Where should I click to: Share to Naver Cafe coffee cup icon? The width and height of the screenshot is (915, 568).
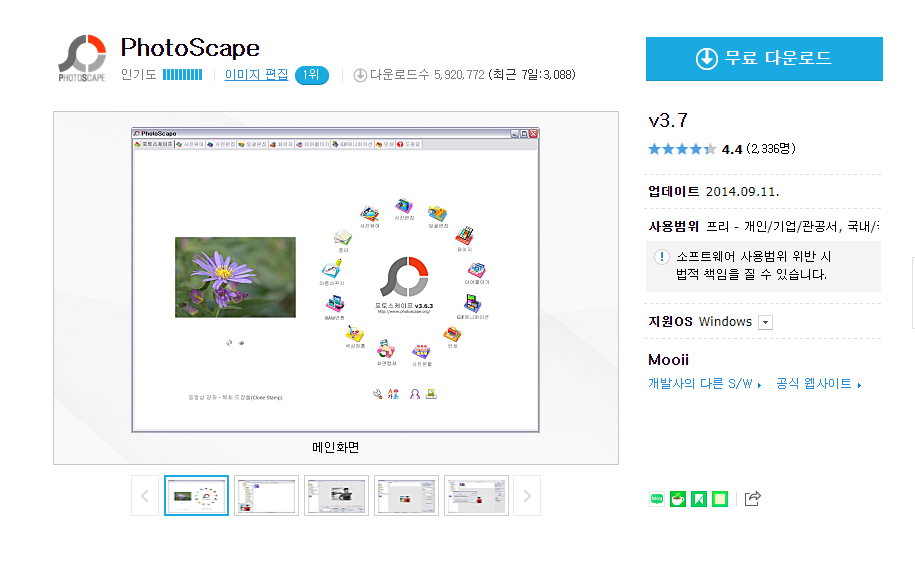[x=677, y=499]
